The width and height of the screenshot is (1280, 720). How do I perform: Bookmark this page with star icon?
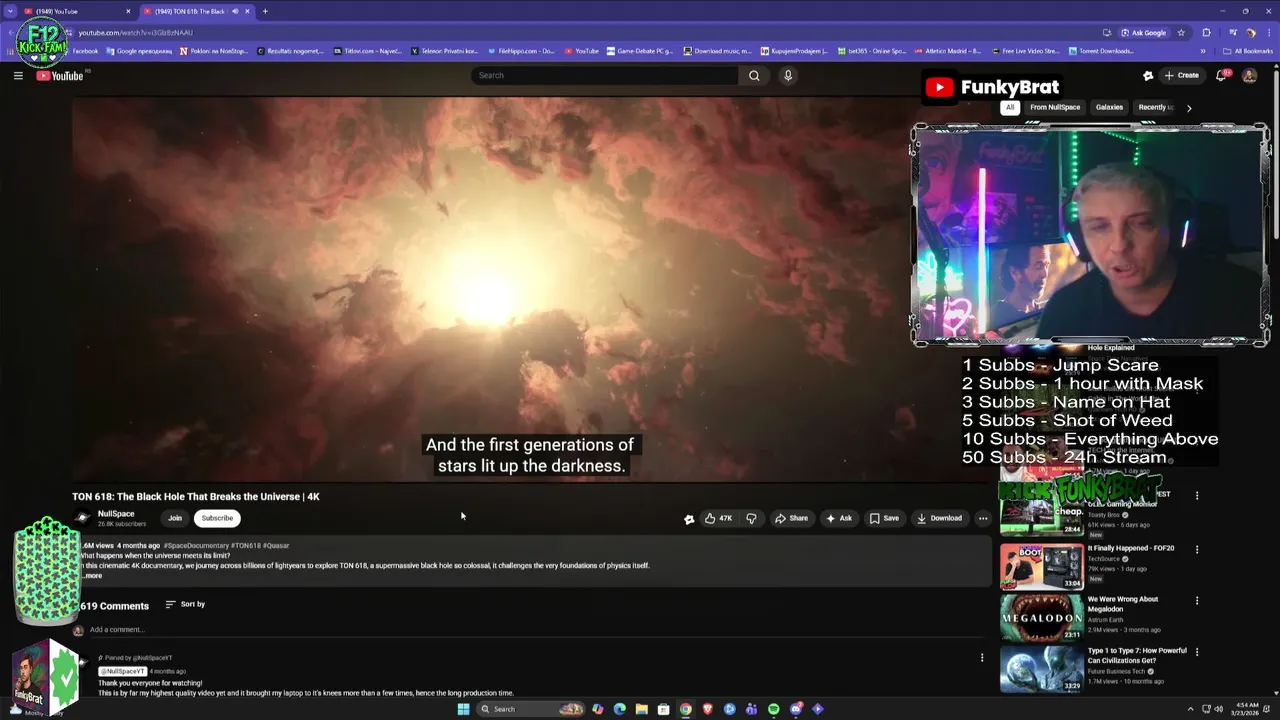(x=1181, y=32)
